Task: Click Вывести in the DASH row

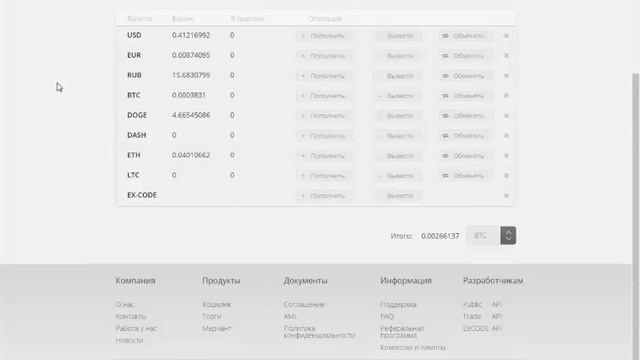Action: click(x=397, y=136)
